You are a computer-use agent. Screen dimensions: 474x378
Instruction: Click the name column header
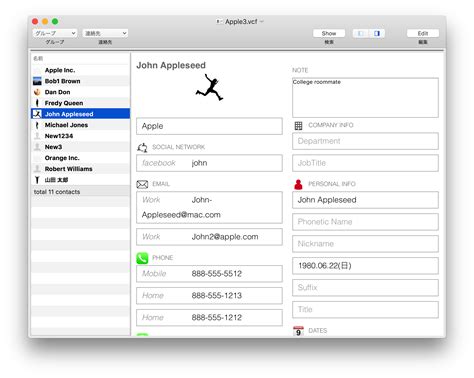click(80, 58)
